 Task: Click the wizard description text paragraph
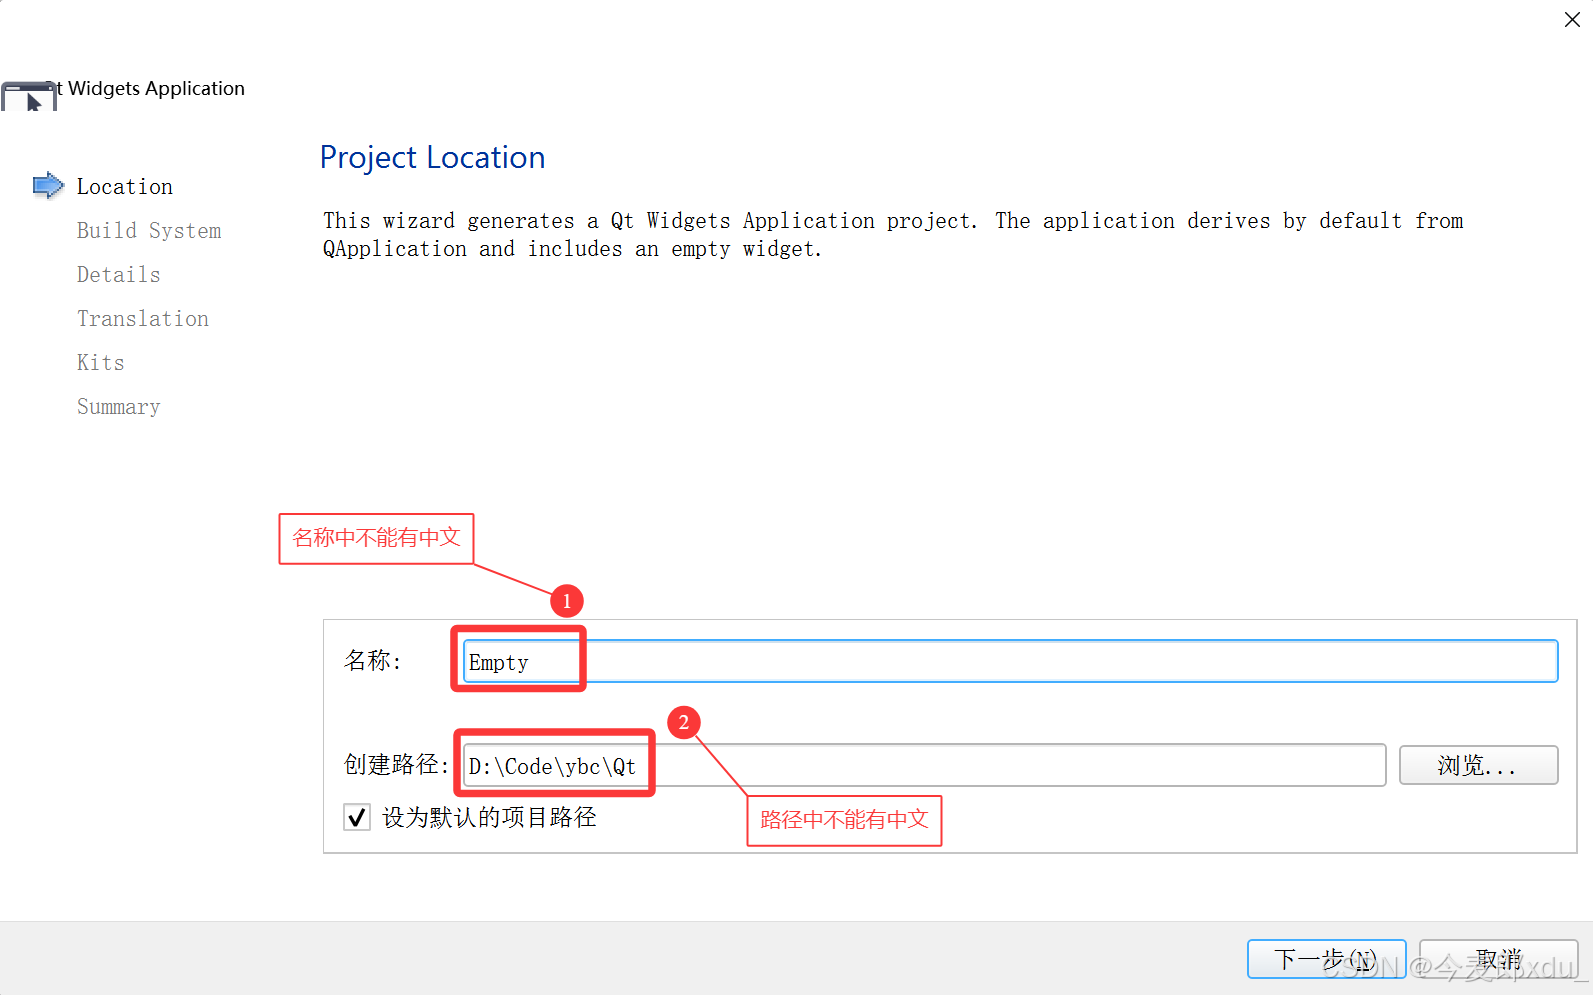[893, 235]
